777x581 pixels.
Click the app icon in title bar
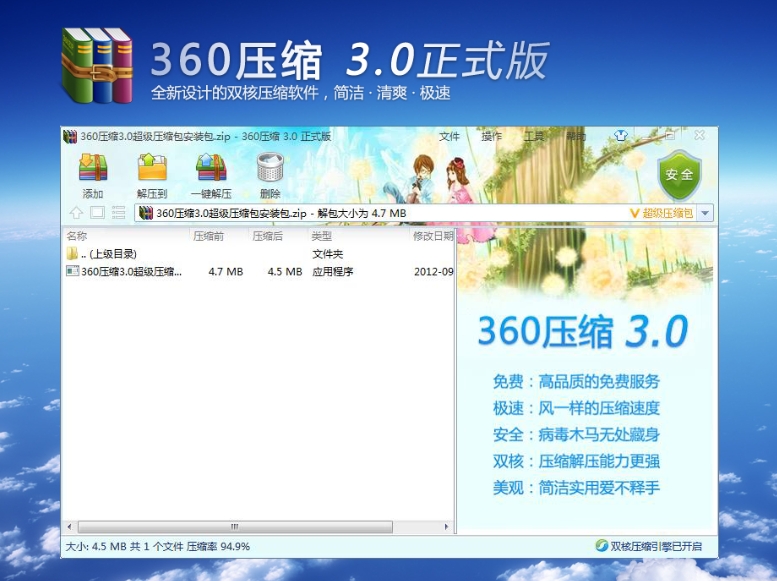click(x=70, y=136)
